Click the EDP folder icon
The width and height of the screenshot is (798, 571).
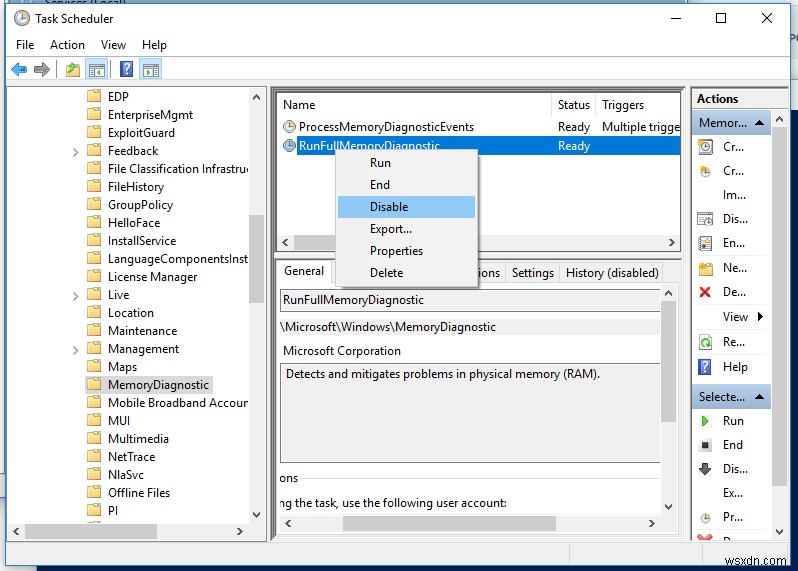(x=94, y=96)
